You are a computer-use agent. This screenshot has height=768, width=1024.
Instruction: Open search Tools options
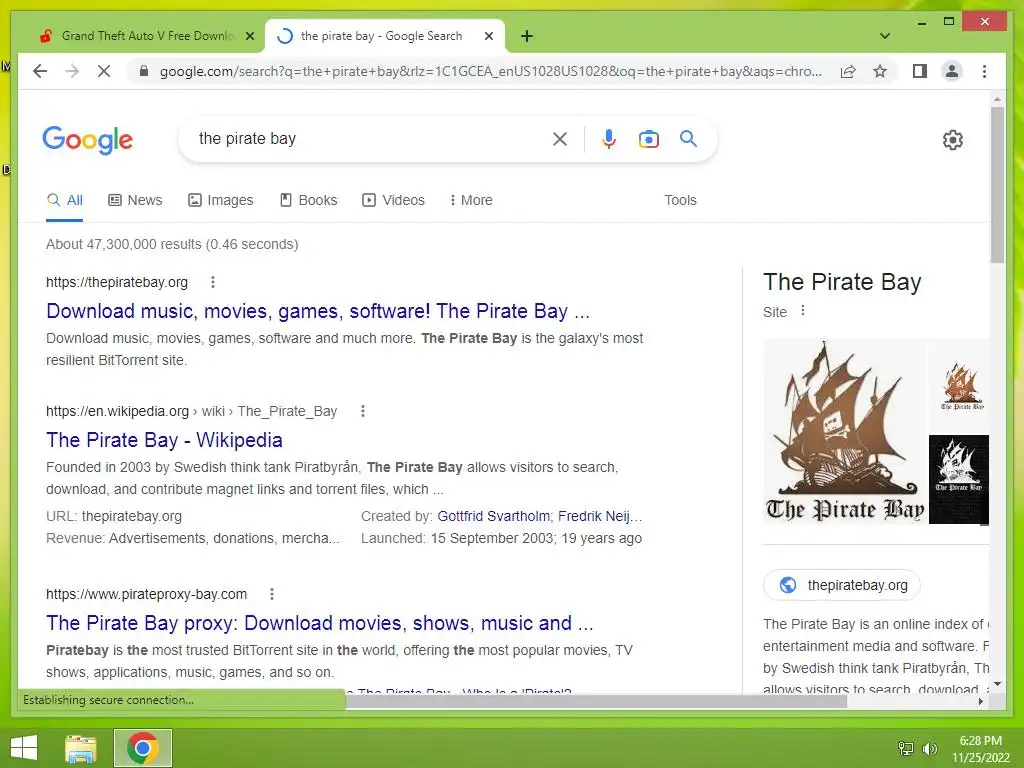pos(680,200)
